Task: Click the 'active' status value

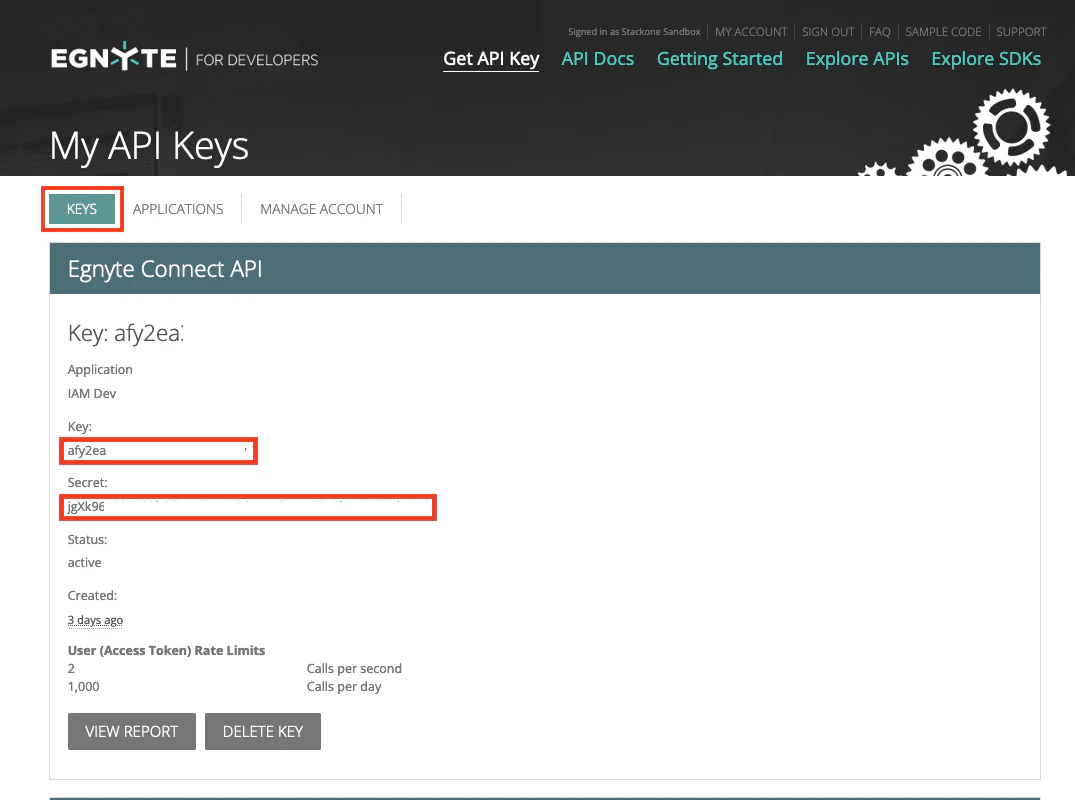Action: pos(84,563)
